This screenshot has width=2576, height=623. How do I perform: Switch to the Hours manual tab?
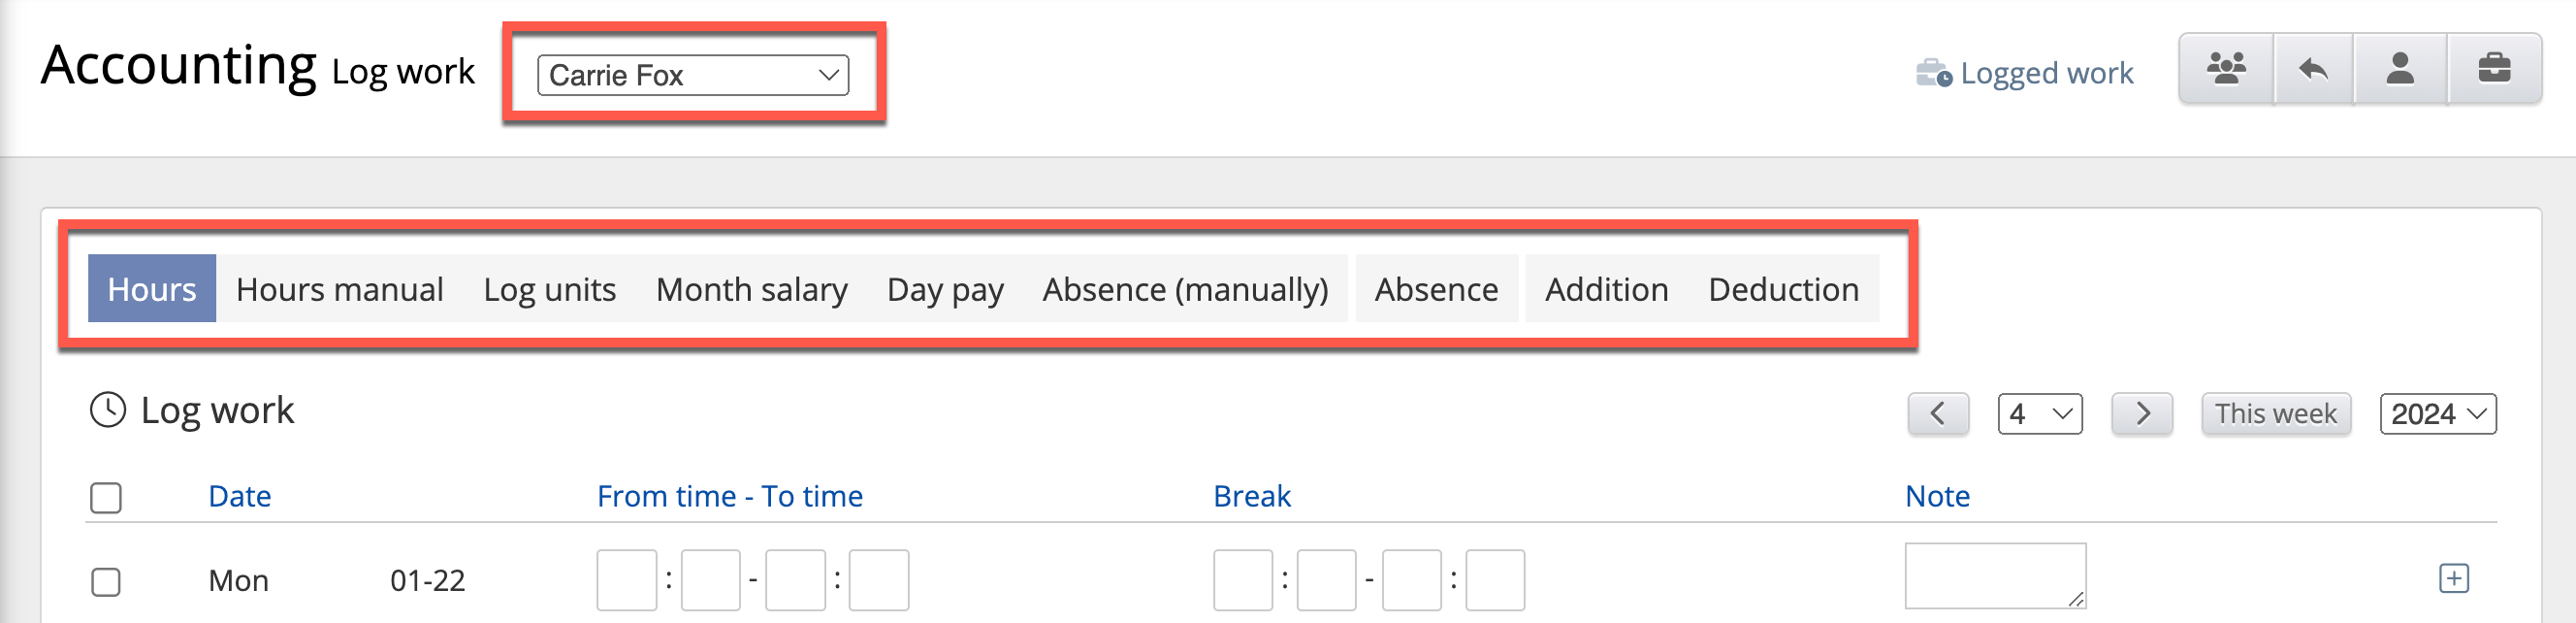[x=339, y=289]
